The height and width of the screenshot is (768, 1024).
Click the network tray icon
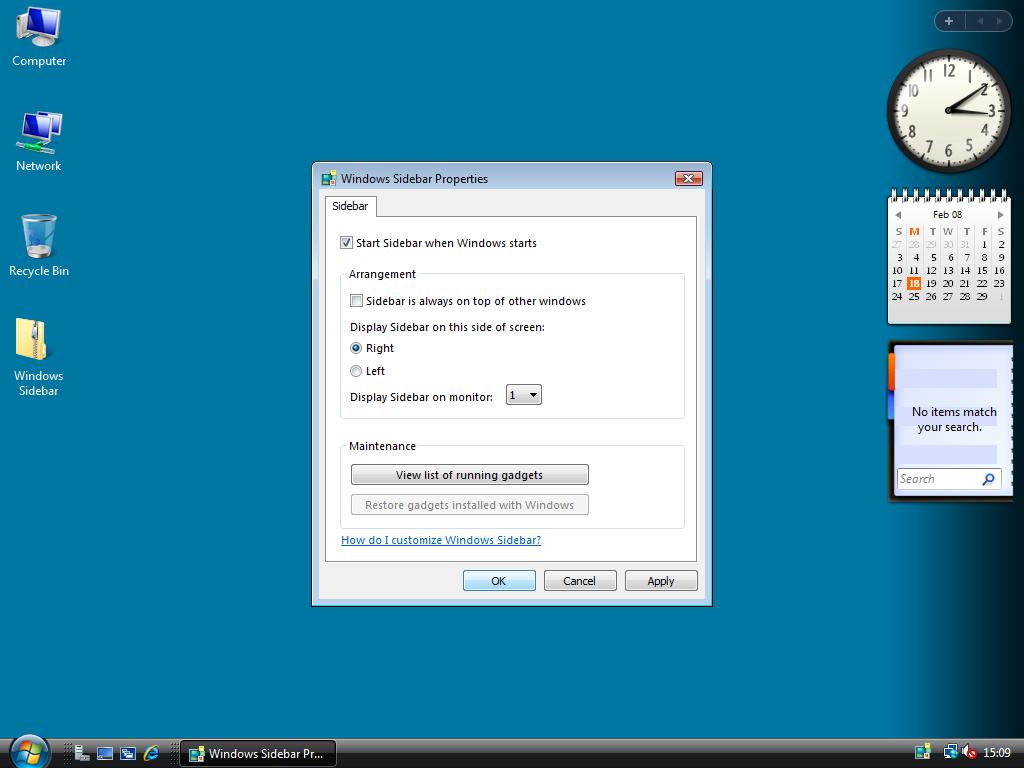pos(950,752)
